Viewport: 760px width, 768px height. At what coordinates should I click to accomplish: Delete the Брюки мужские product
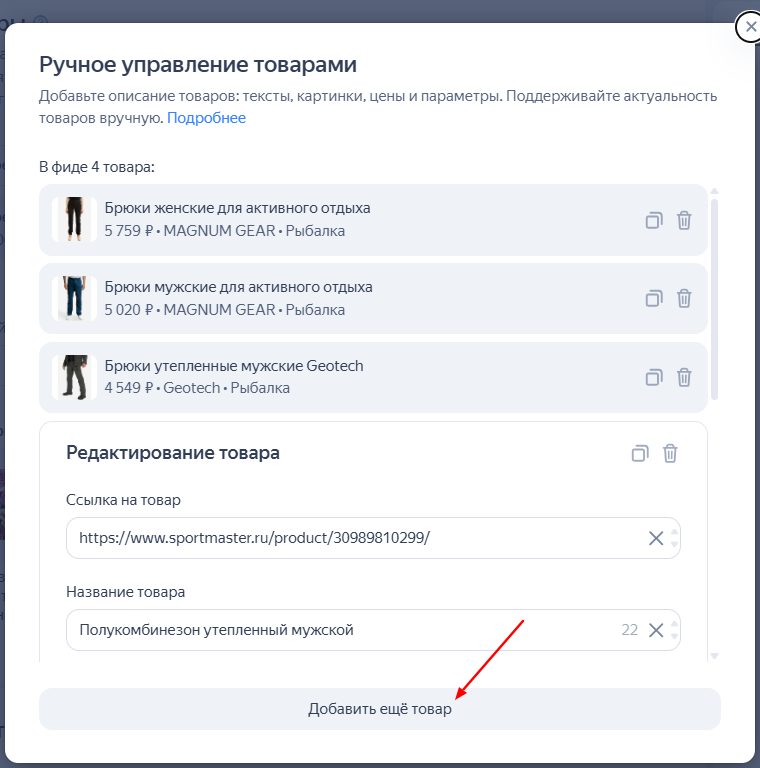(x=684, y=298)
